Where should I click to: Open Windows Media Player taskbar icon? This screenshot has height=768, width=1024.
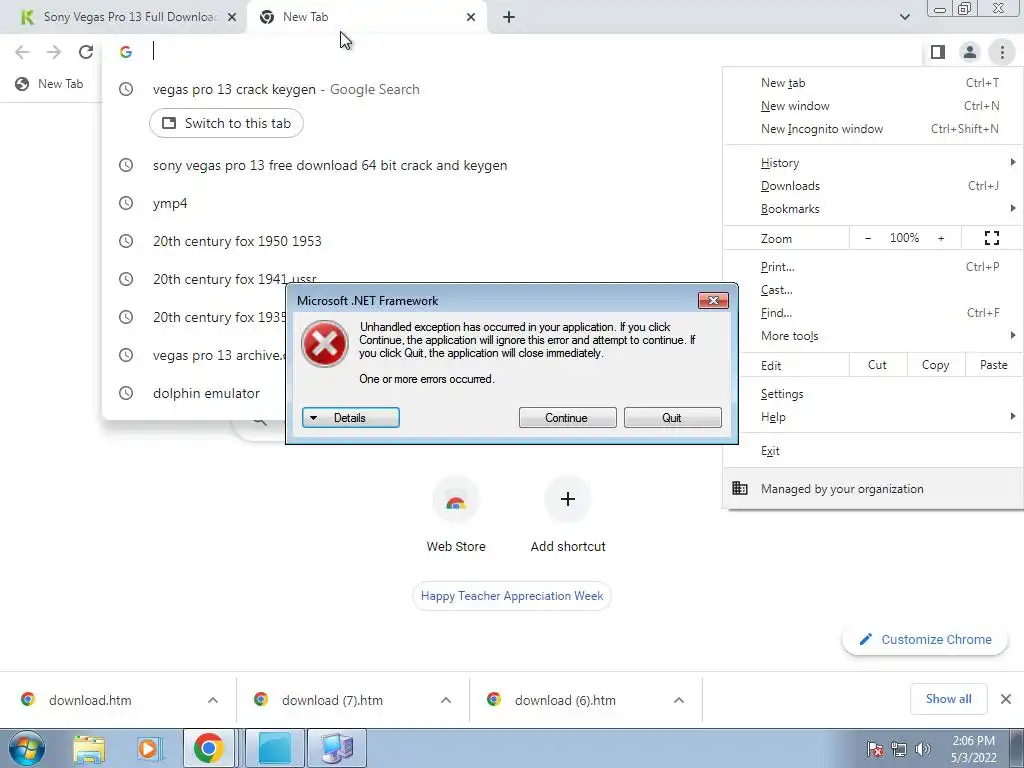148,748
